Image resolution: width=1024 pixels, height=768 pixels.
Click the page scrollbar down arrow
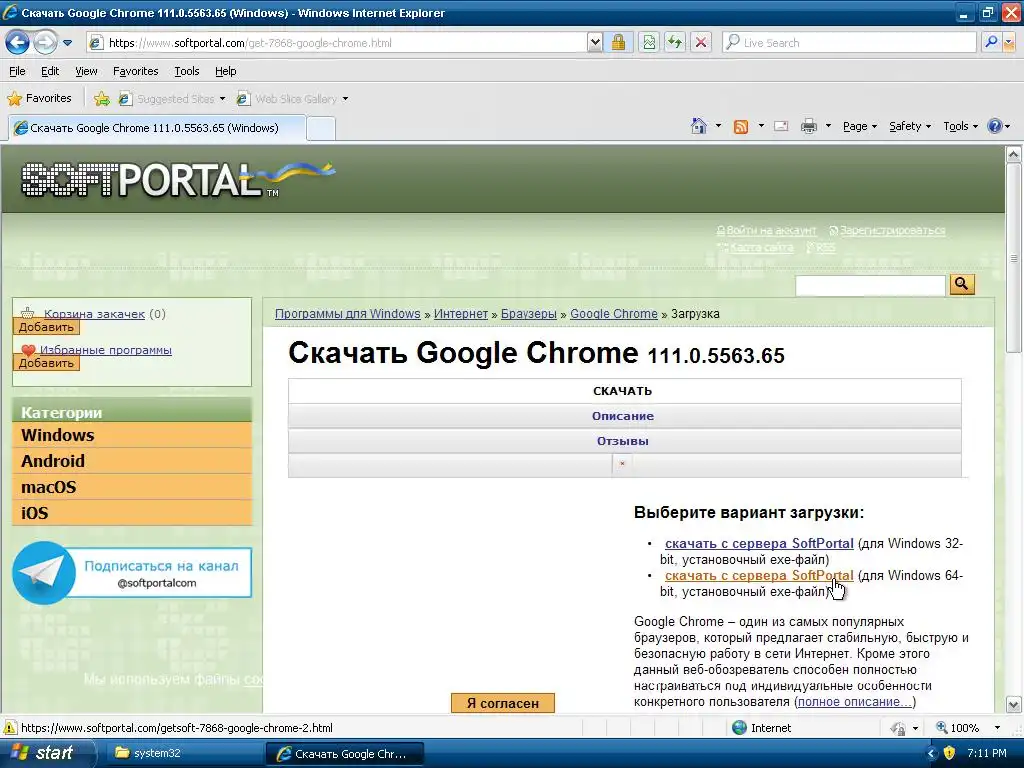pos(1014,705)
